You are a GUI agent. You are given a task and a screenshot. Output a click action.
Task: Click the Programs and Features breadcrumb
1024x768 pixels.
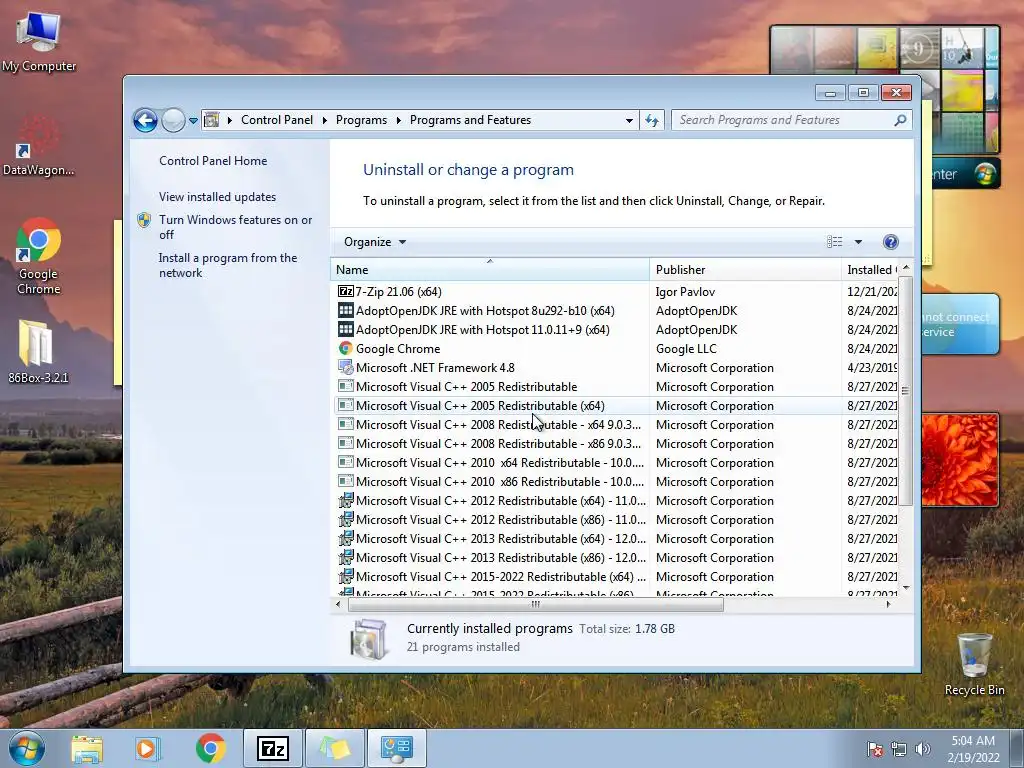click(x=470, y=120)
